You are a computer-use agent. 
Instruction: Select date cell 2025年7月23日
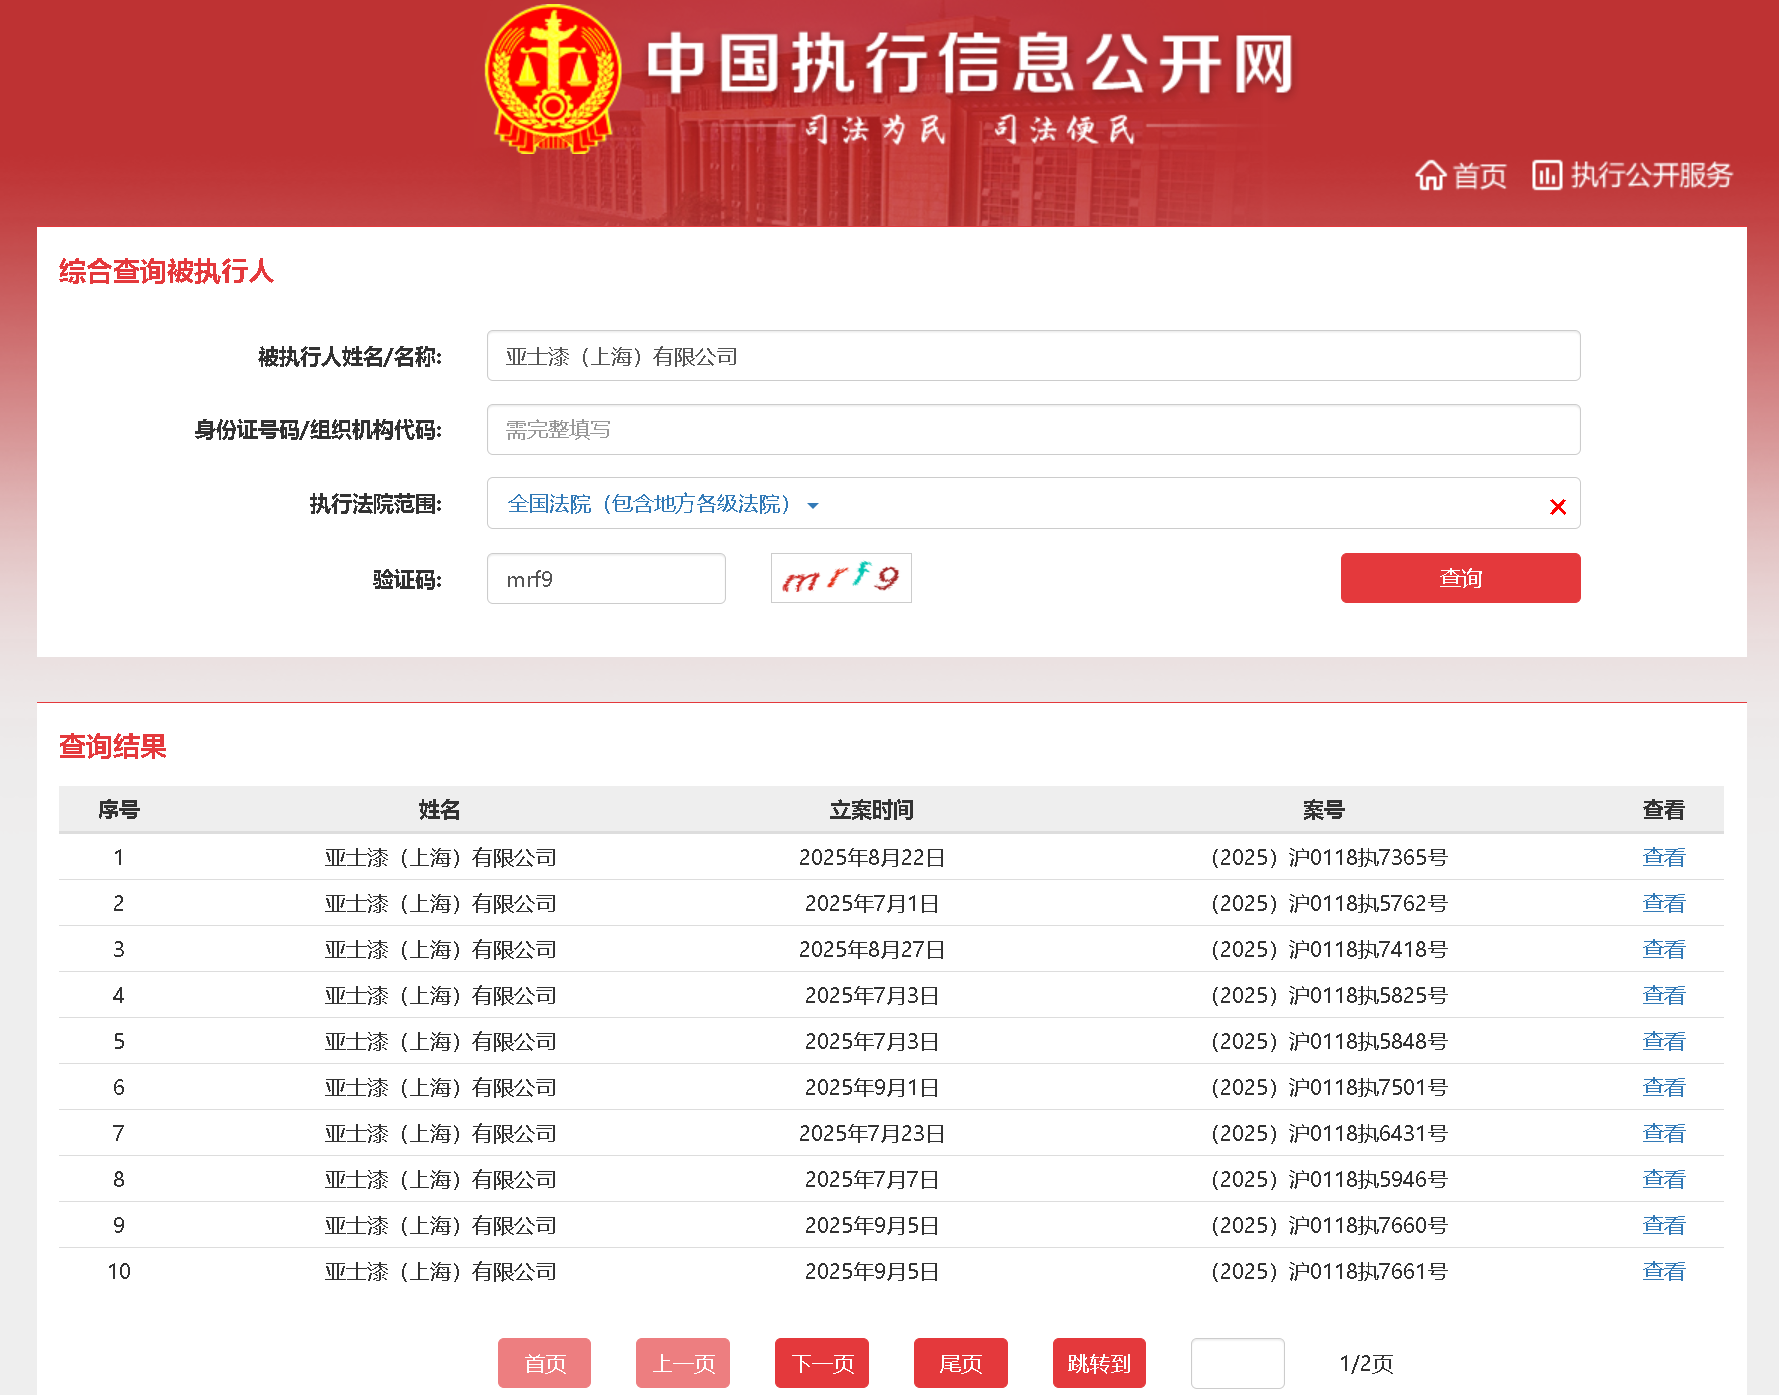click(x=872, y=1133)
